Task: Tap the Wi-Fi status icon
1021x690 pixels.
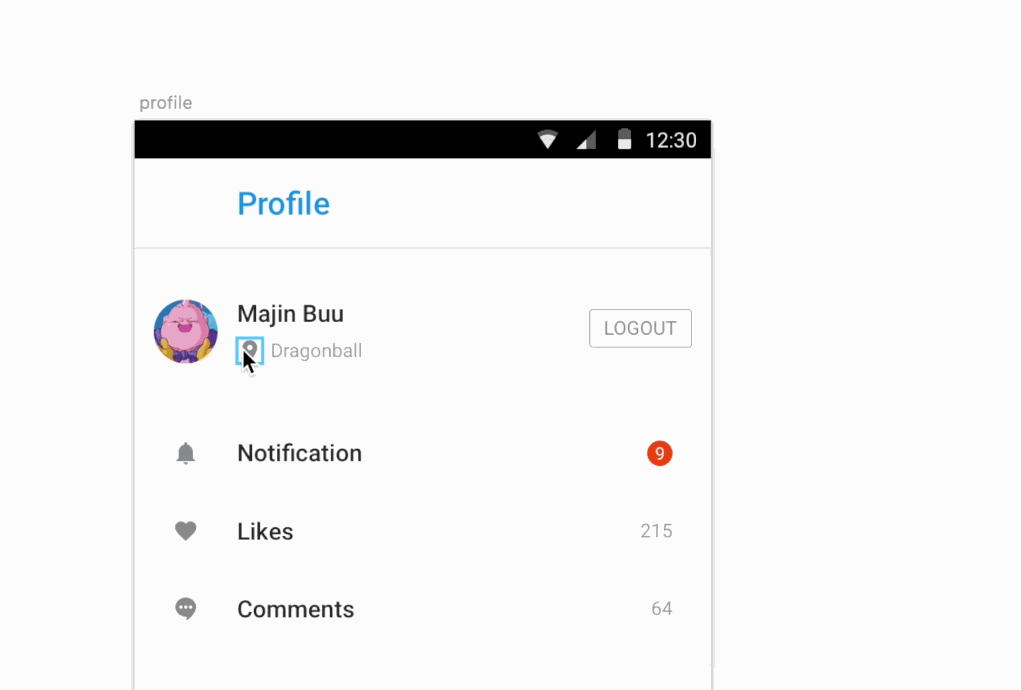Action: coord(548,140)
